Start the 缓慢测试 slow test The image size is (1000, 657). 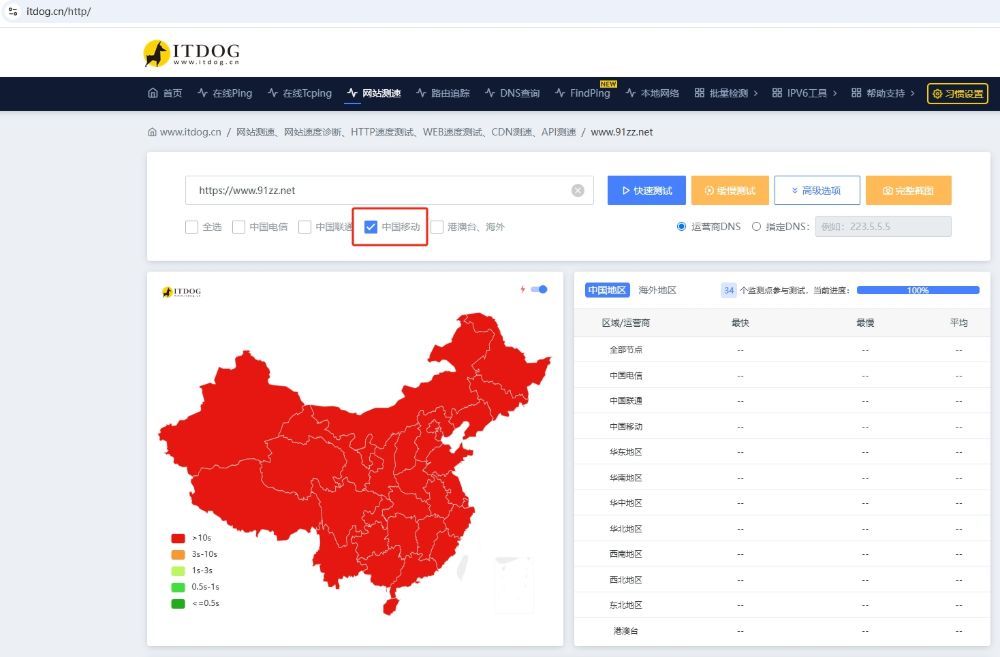[x=730, y=191]
